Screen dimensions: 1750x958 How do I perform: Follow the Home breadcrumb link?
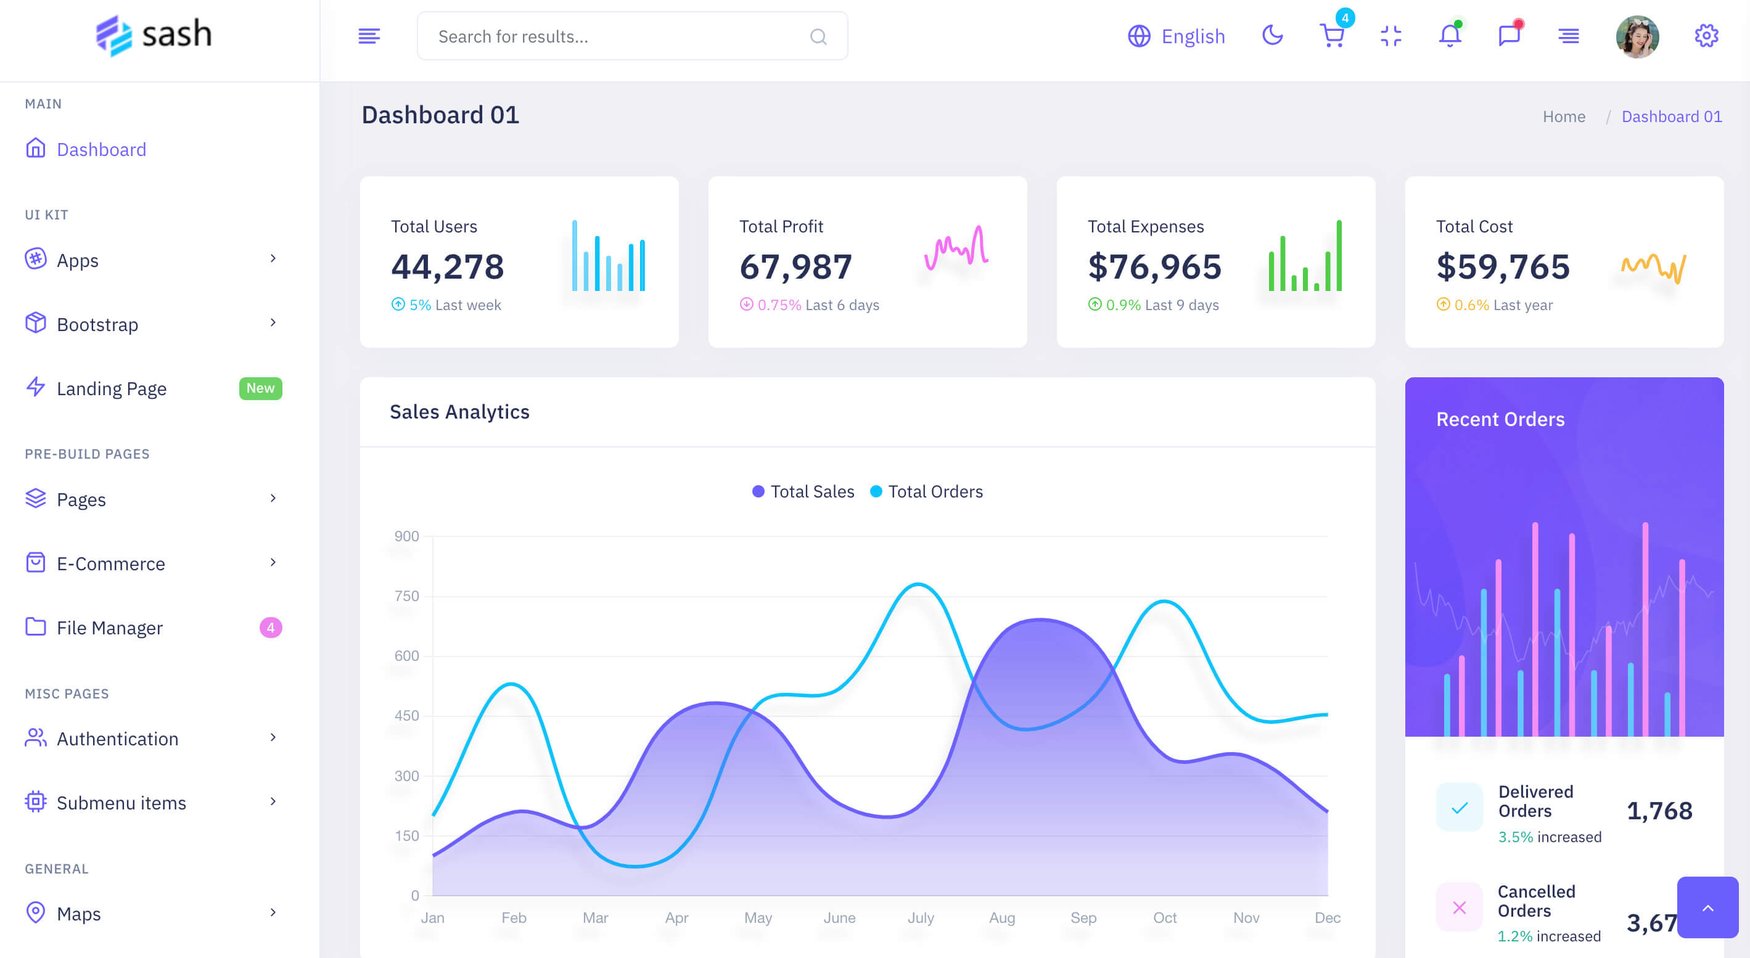(1564, 117)
